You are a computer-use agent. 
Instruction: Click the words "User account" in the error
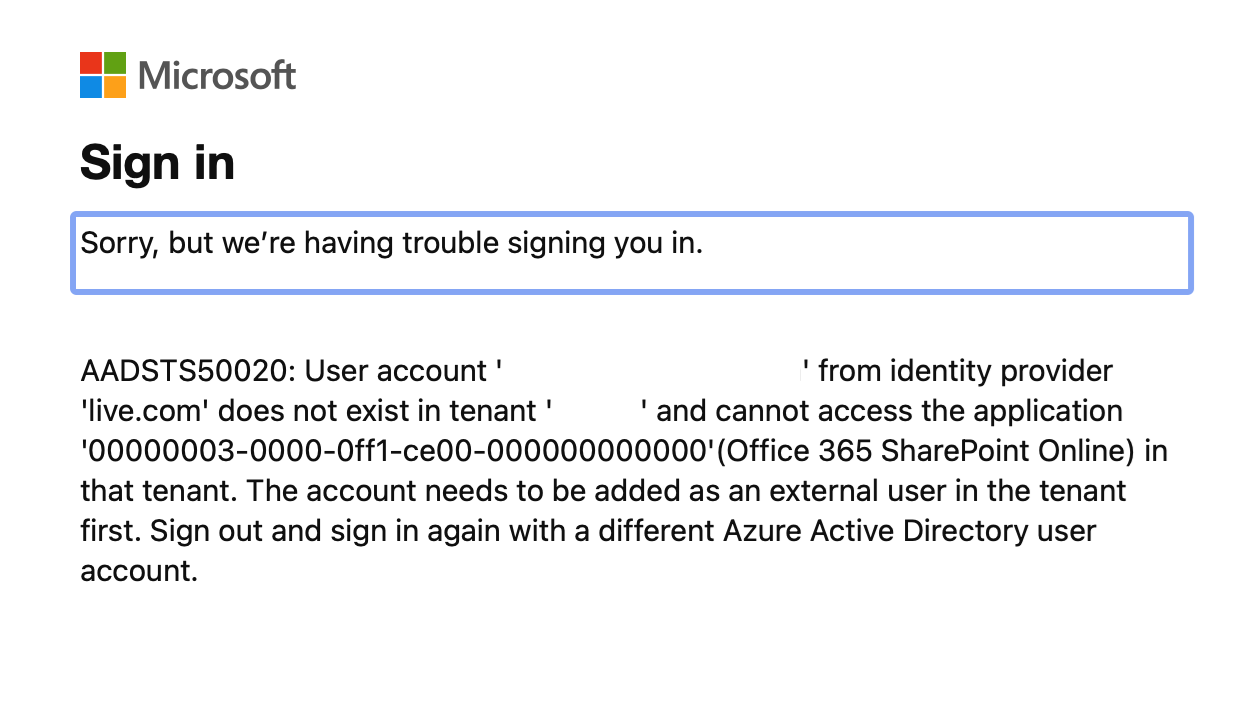395,371
